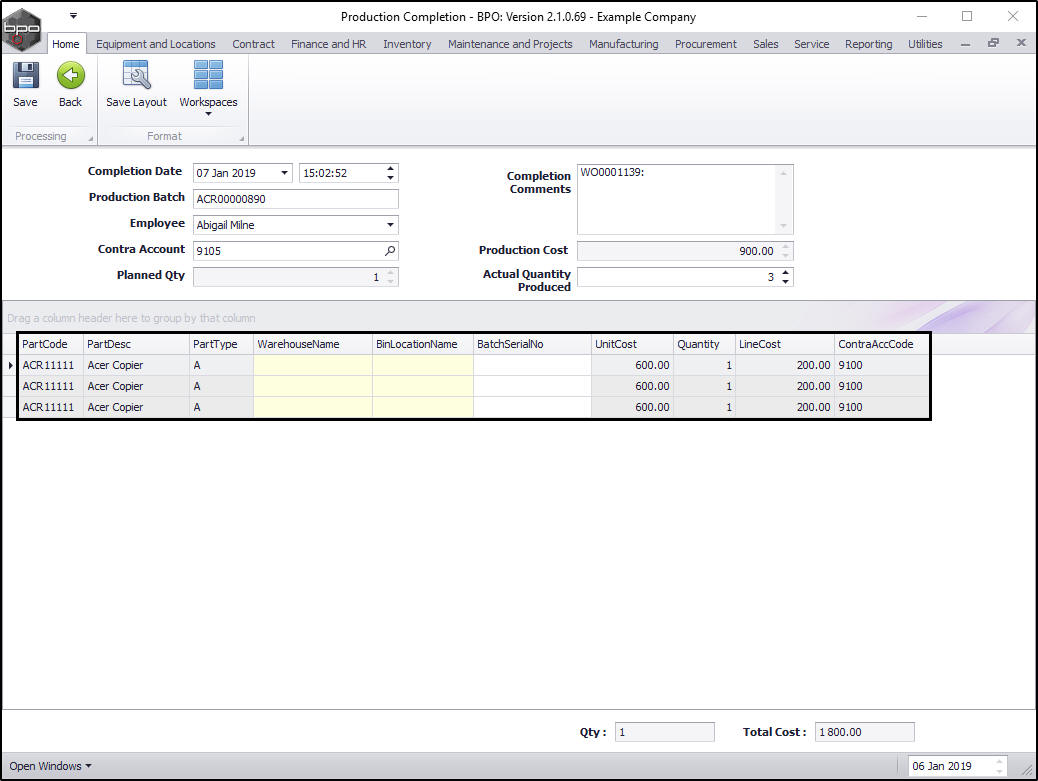Decrease the completion time spinner
Screen dimensions: 1038x781
(391, 177)
